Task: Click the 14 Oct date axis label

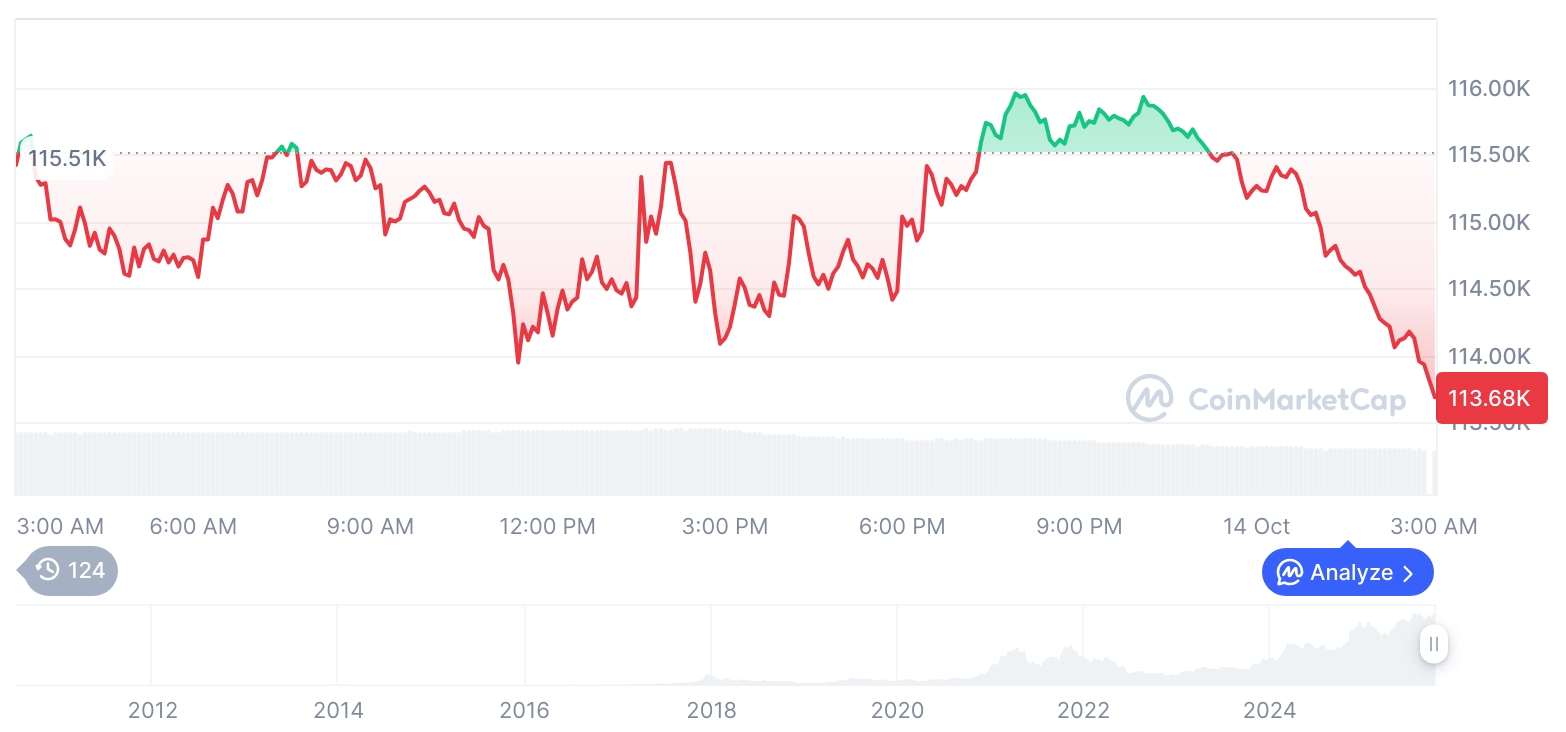Action: (x=1256, y=526)
